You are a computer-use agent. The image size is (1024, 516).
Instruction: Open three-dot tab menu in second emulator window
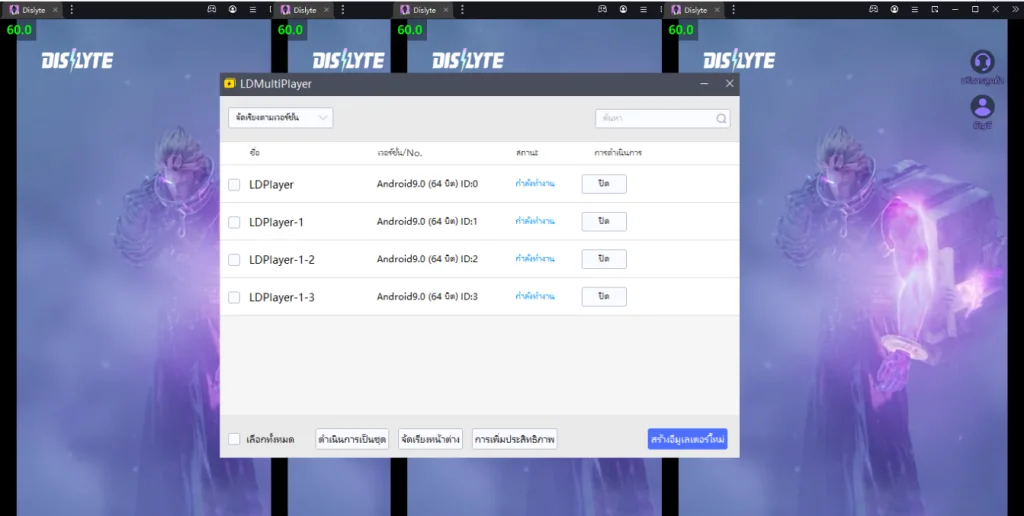coord(343,10)
